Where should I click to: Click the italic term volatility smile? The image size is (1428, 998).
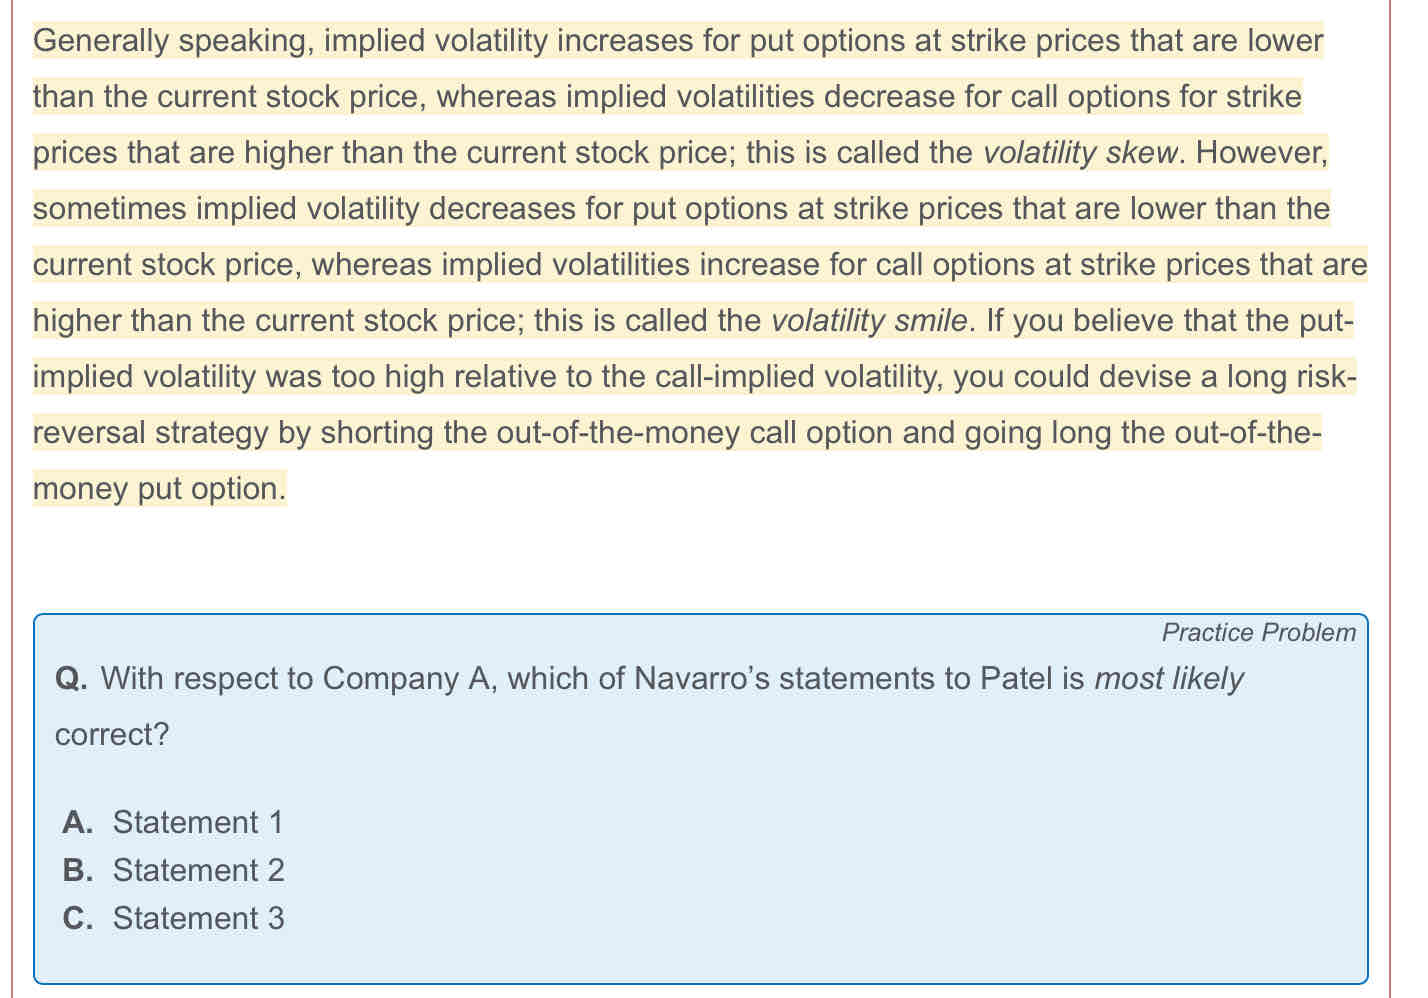[x=870, y=321]
